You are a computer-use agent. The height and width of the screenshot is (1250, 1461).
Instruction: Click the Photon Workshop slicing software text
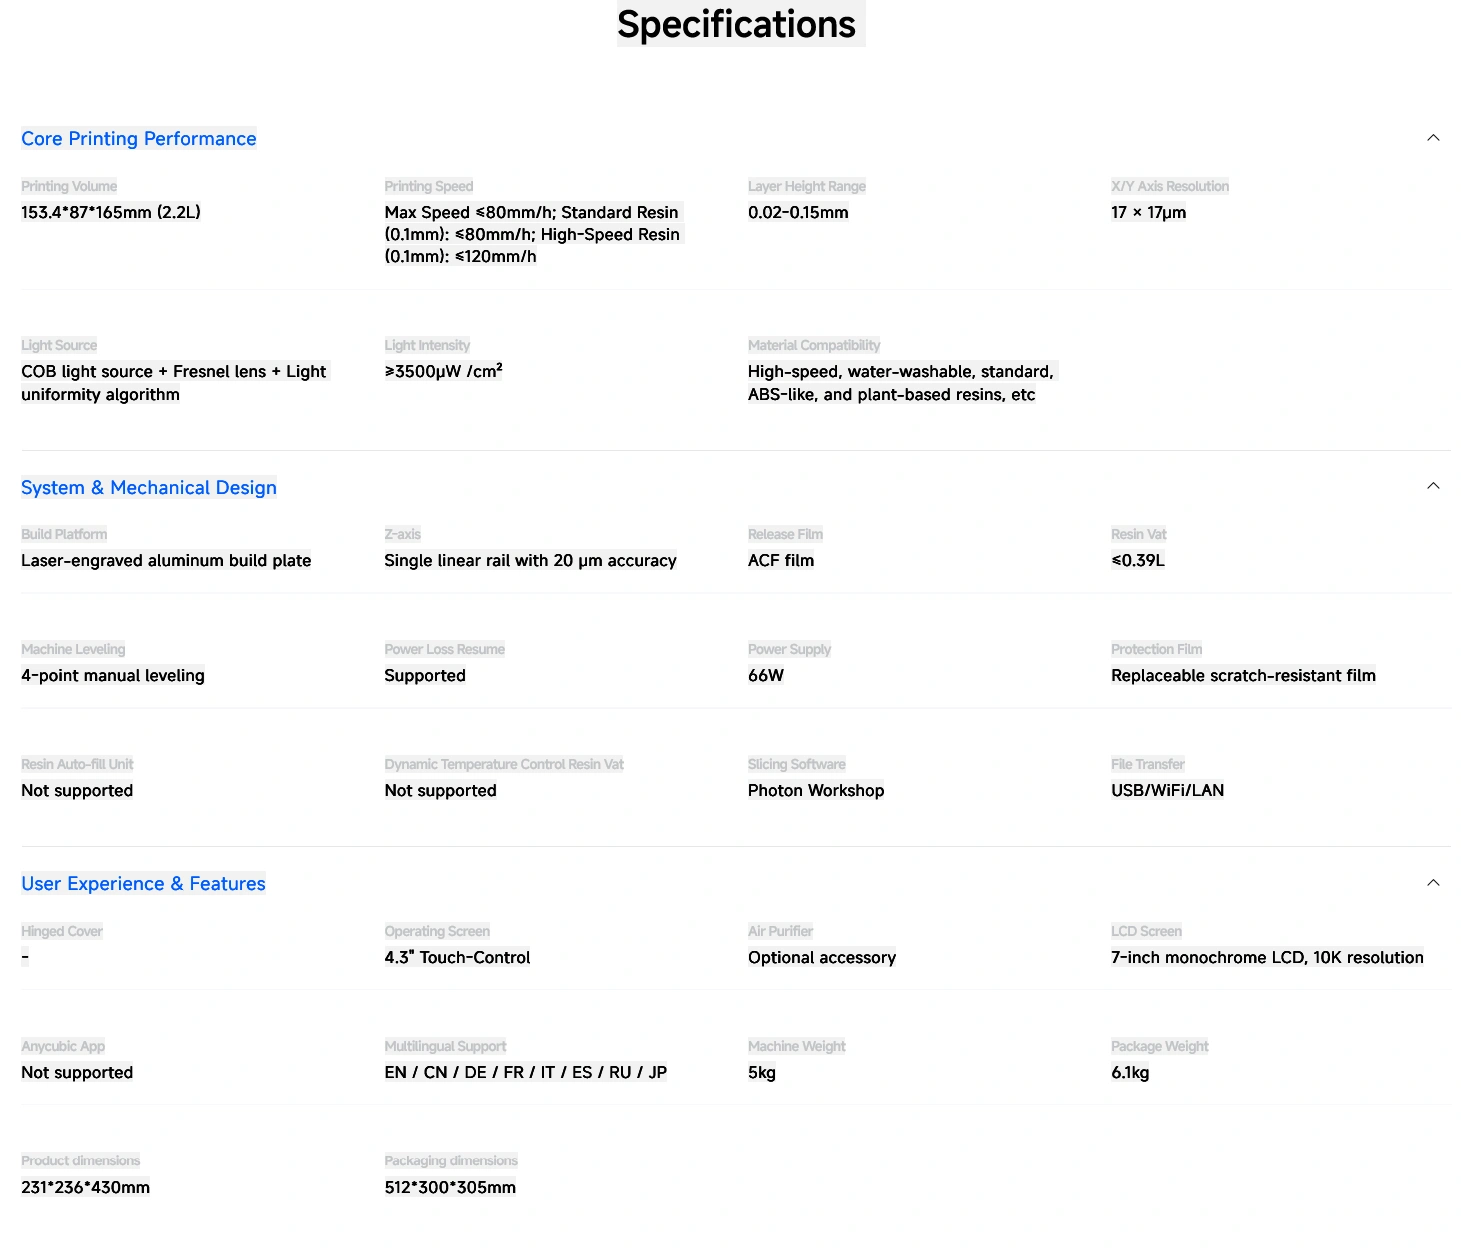point(816,791)
